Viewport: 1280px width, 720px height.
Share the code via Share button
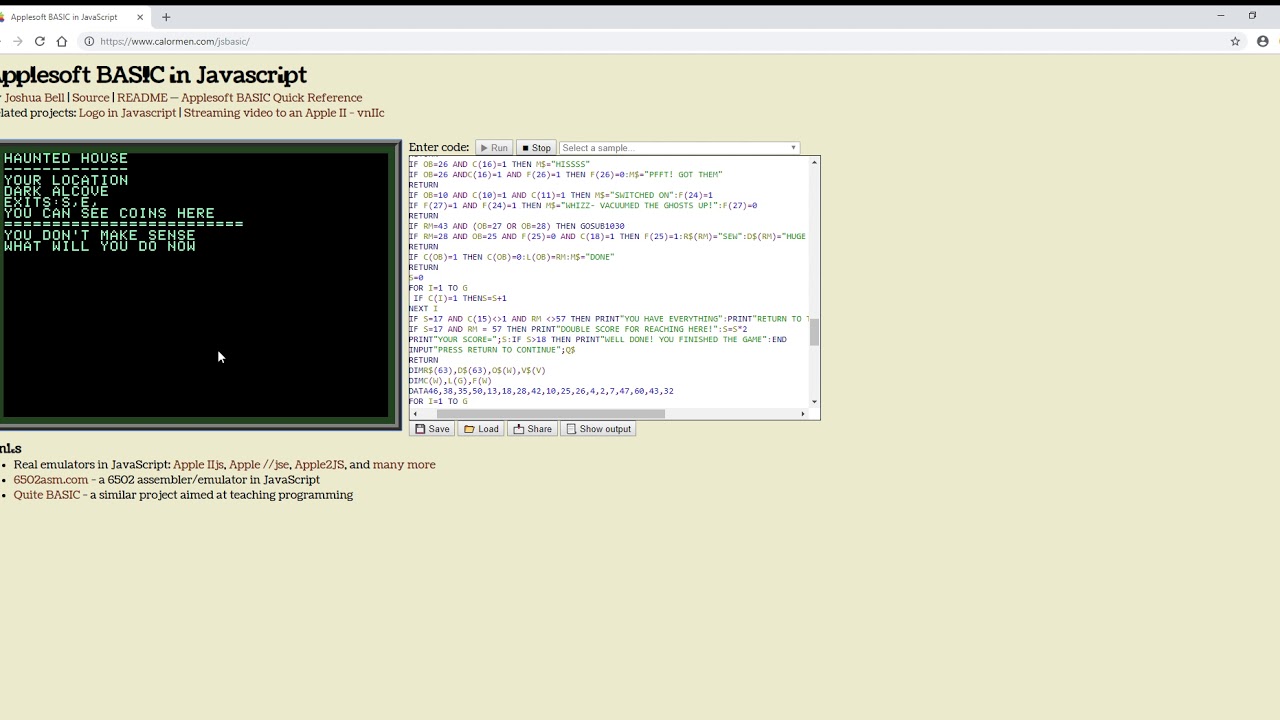click(x=532, y=429)
